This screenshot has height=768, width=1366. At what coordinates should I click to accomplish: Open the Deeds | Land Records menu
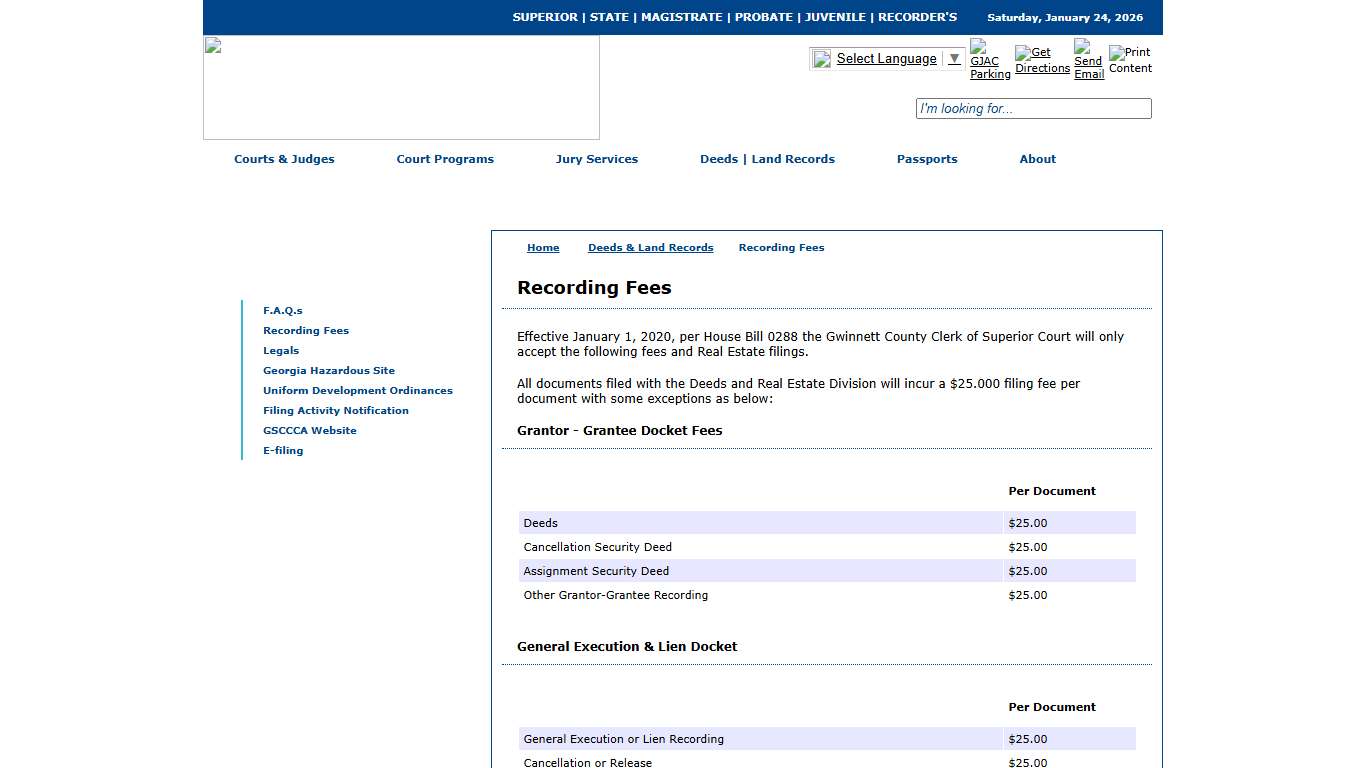pos(767,159)
